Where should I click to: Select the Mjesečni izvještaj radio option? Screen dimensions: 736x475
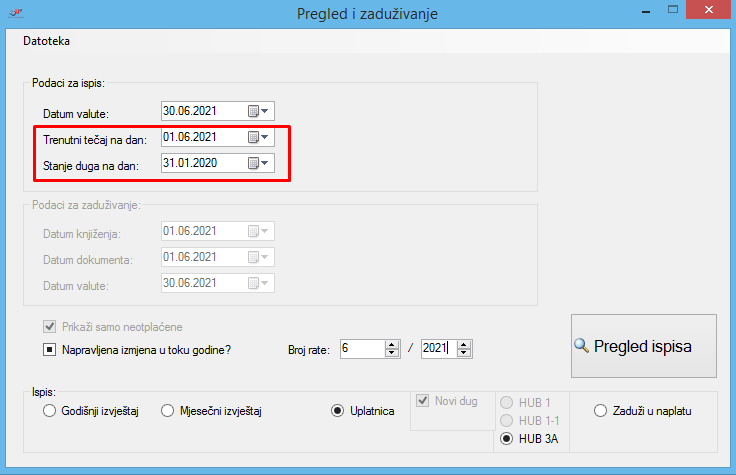click(168, 411)
